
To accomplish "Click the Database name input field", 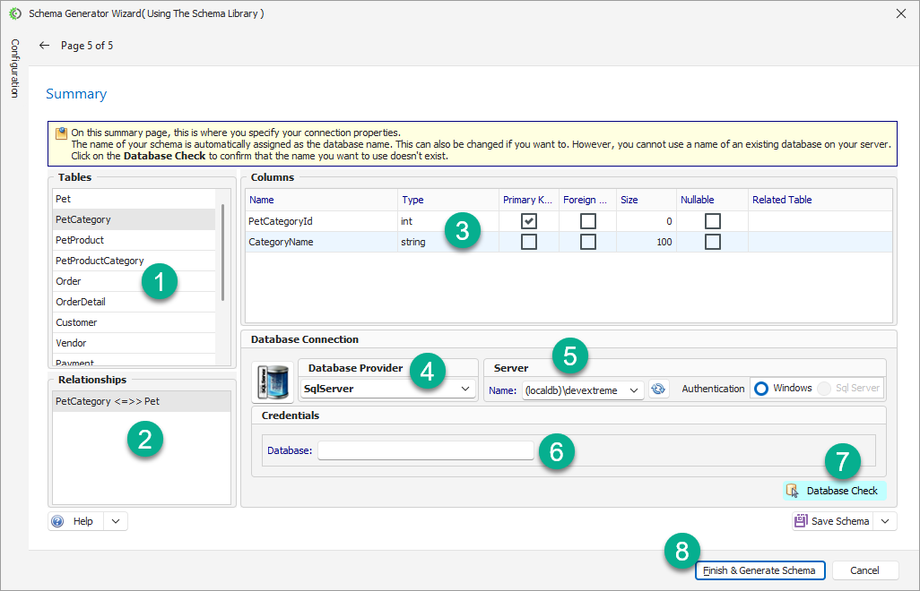I will [x=426, y=450].
